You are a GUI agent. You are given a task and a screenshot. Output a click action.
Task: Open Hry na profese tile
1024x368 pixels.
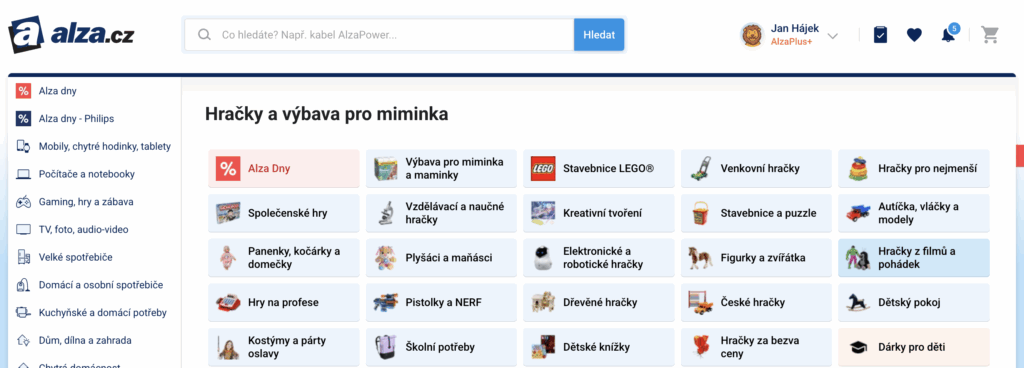pos(284,303)
